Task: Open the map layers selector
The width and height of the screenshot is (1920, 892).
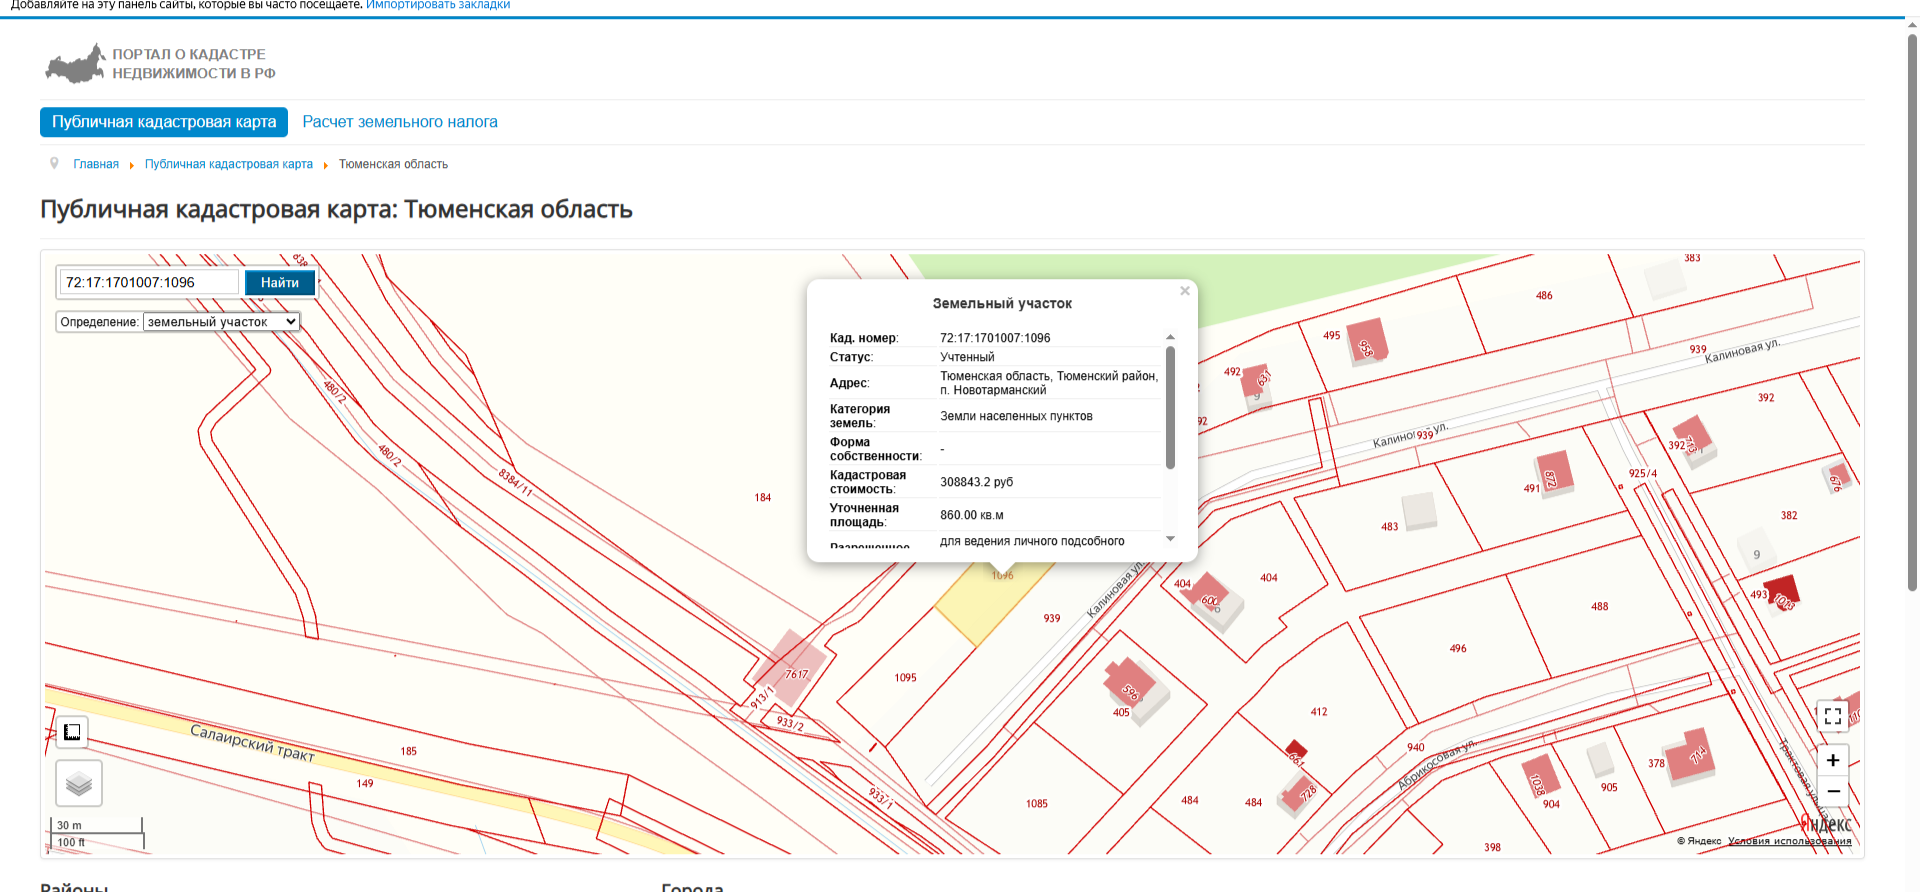Action: coord(79,784)
